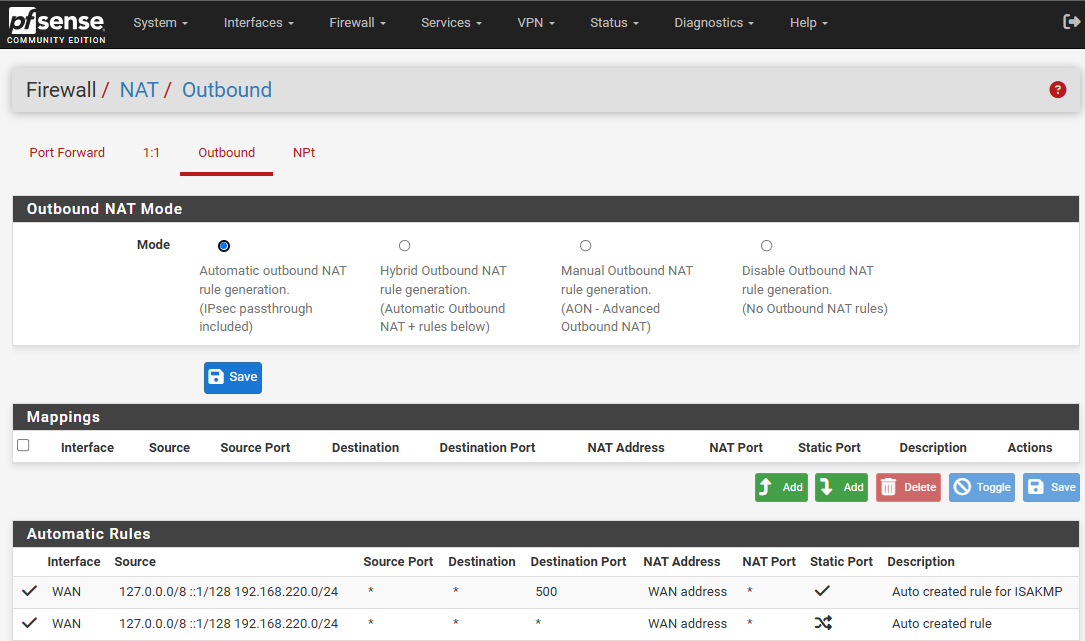Switch to the Outbound tab
Image resolution: width=1085 pixels, height=641 pixels.
226,152
